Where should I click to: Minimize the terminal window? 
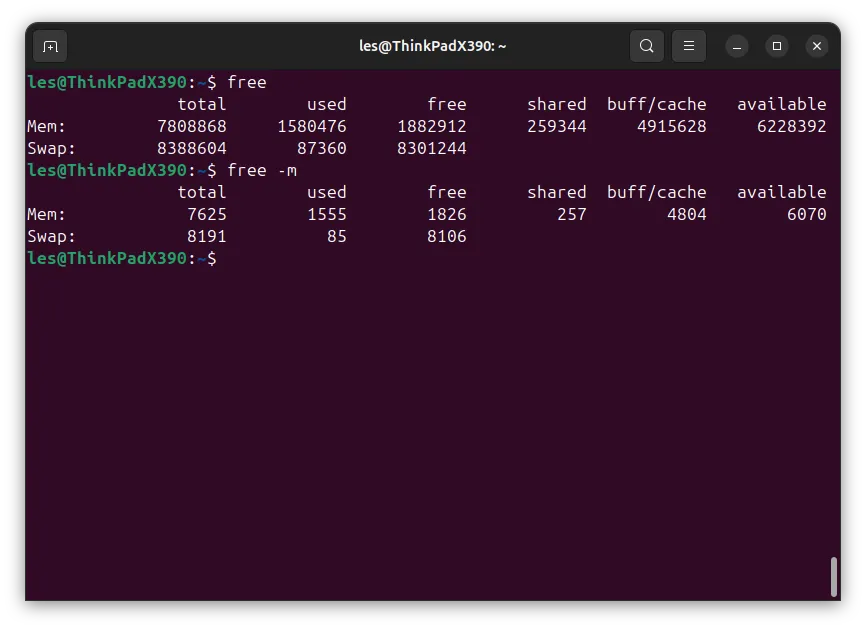[737, 46]
